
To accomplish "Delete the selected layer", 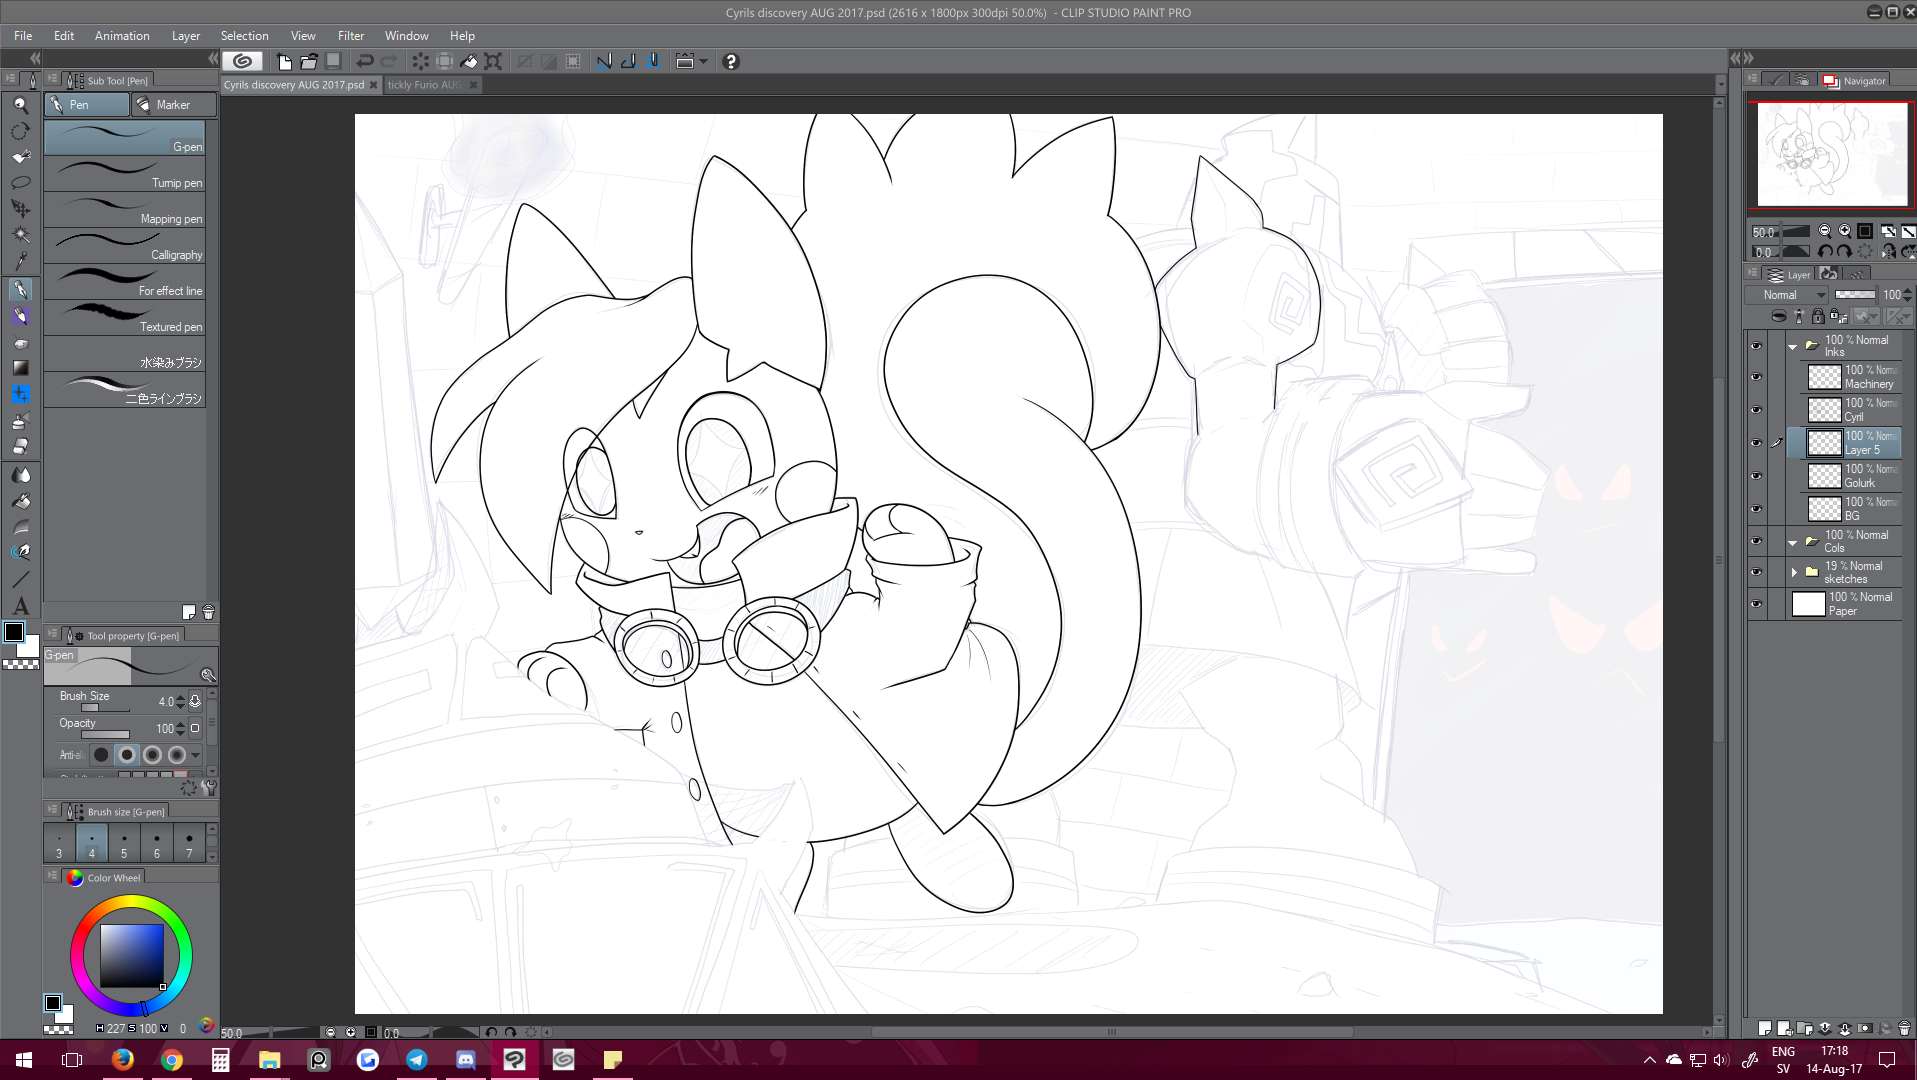I will tap(1904, 1028).
